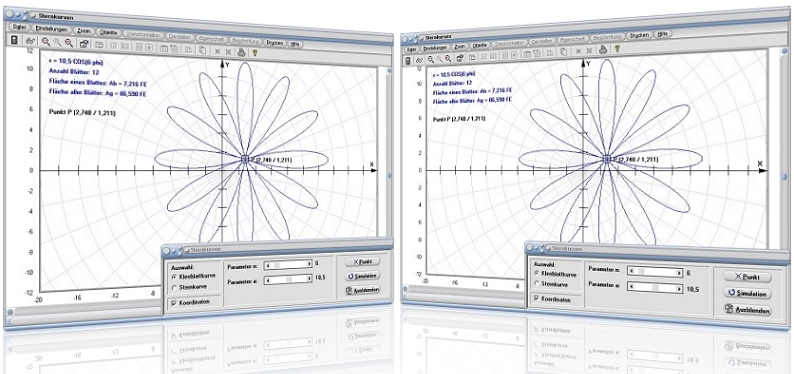Click the Punkt button in right dialog
This screenshot has width=794, height=374.
(747, 277)
